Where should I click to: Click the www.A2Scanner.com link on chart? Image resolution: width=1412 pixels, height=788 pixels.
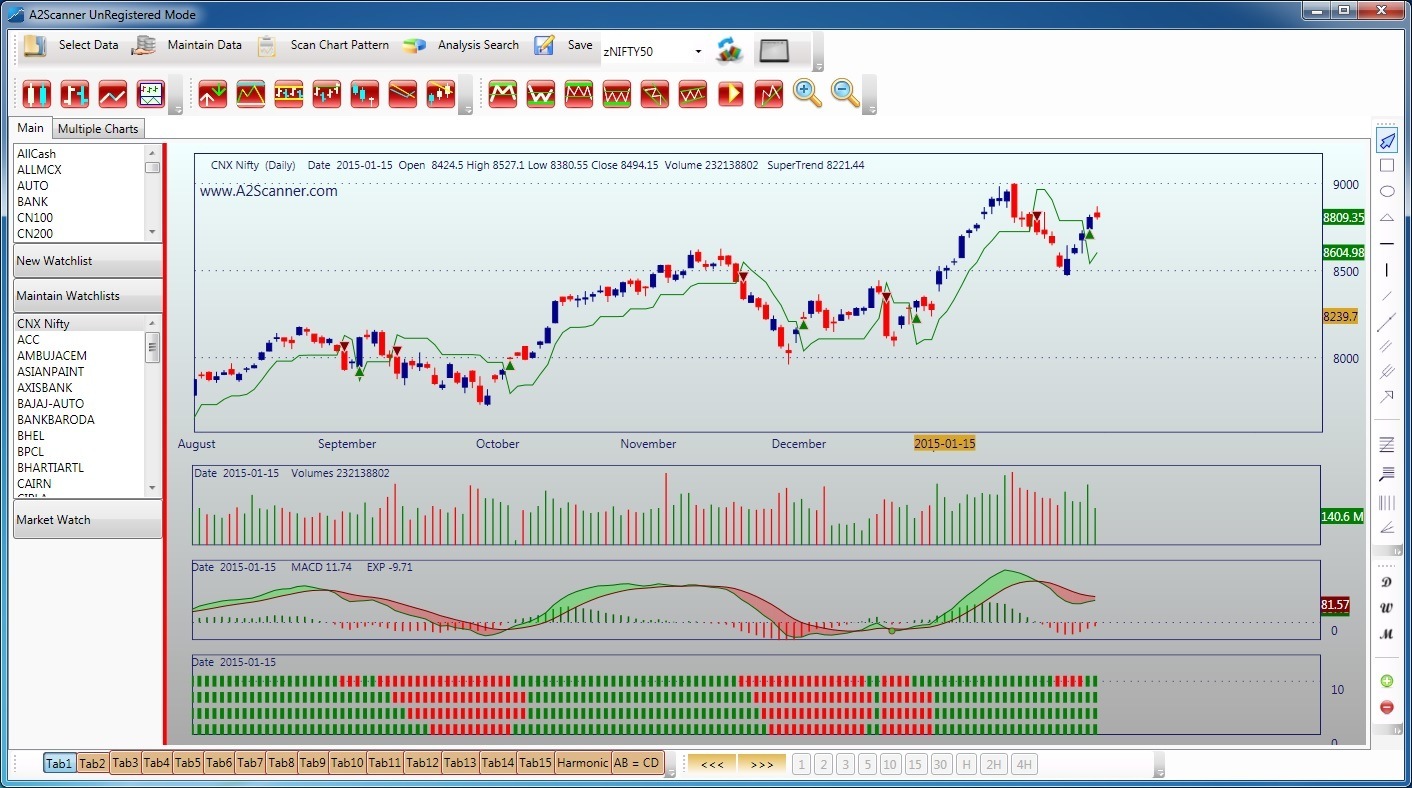pos(269,191)
